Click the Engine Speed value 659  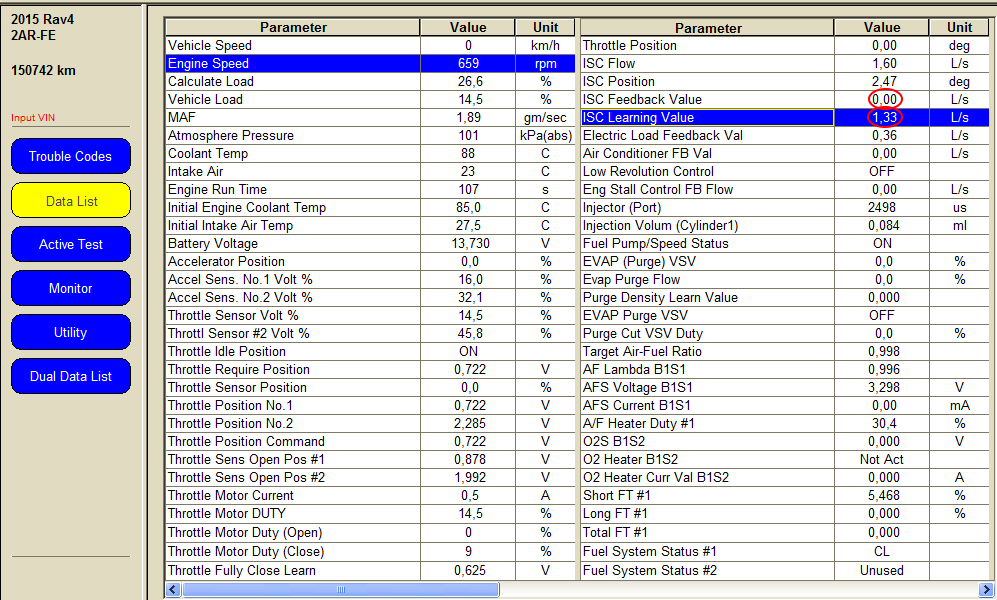468,64
